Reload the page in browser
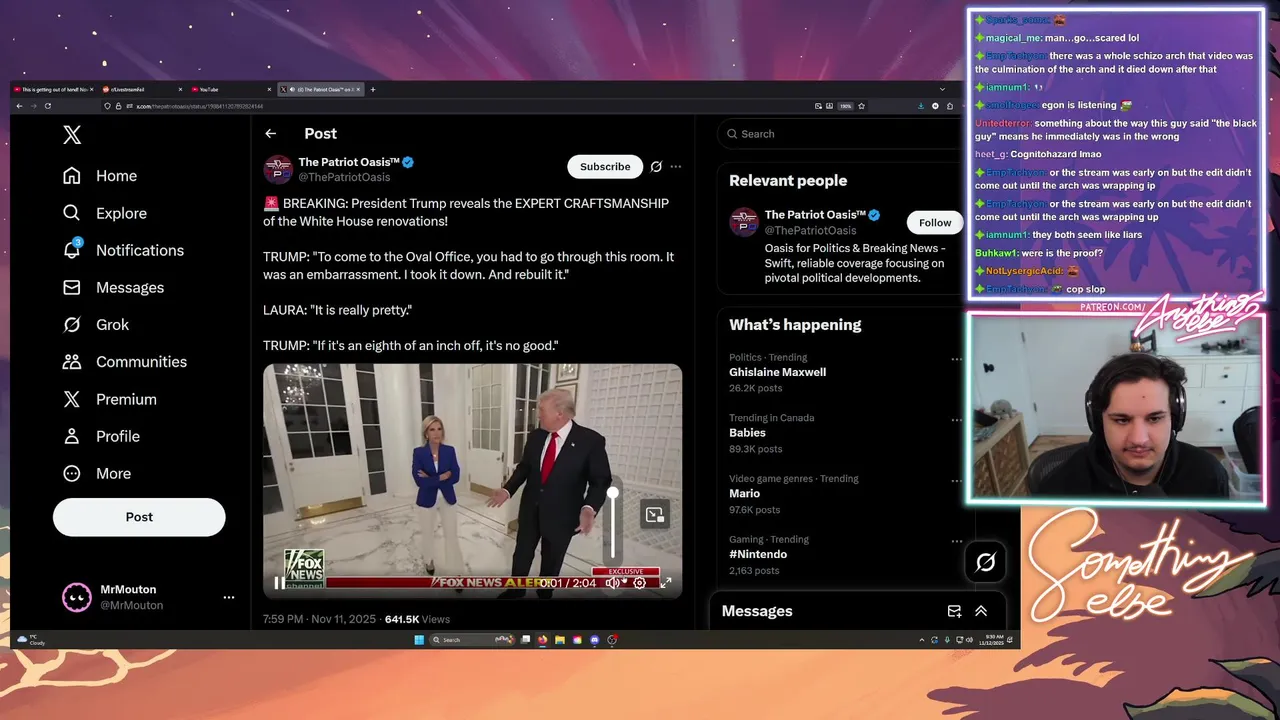 [x=47, y=106]
